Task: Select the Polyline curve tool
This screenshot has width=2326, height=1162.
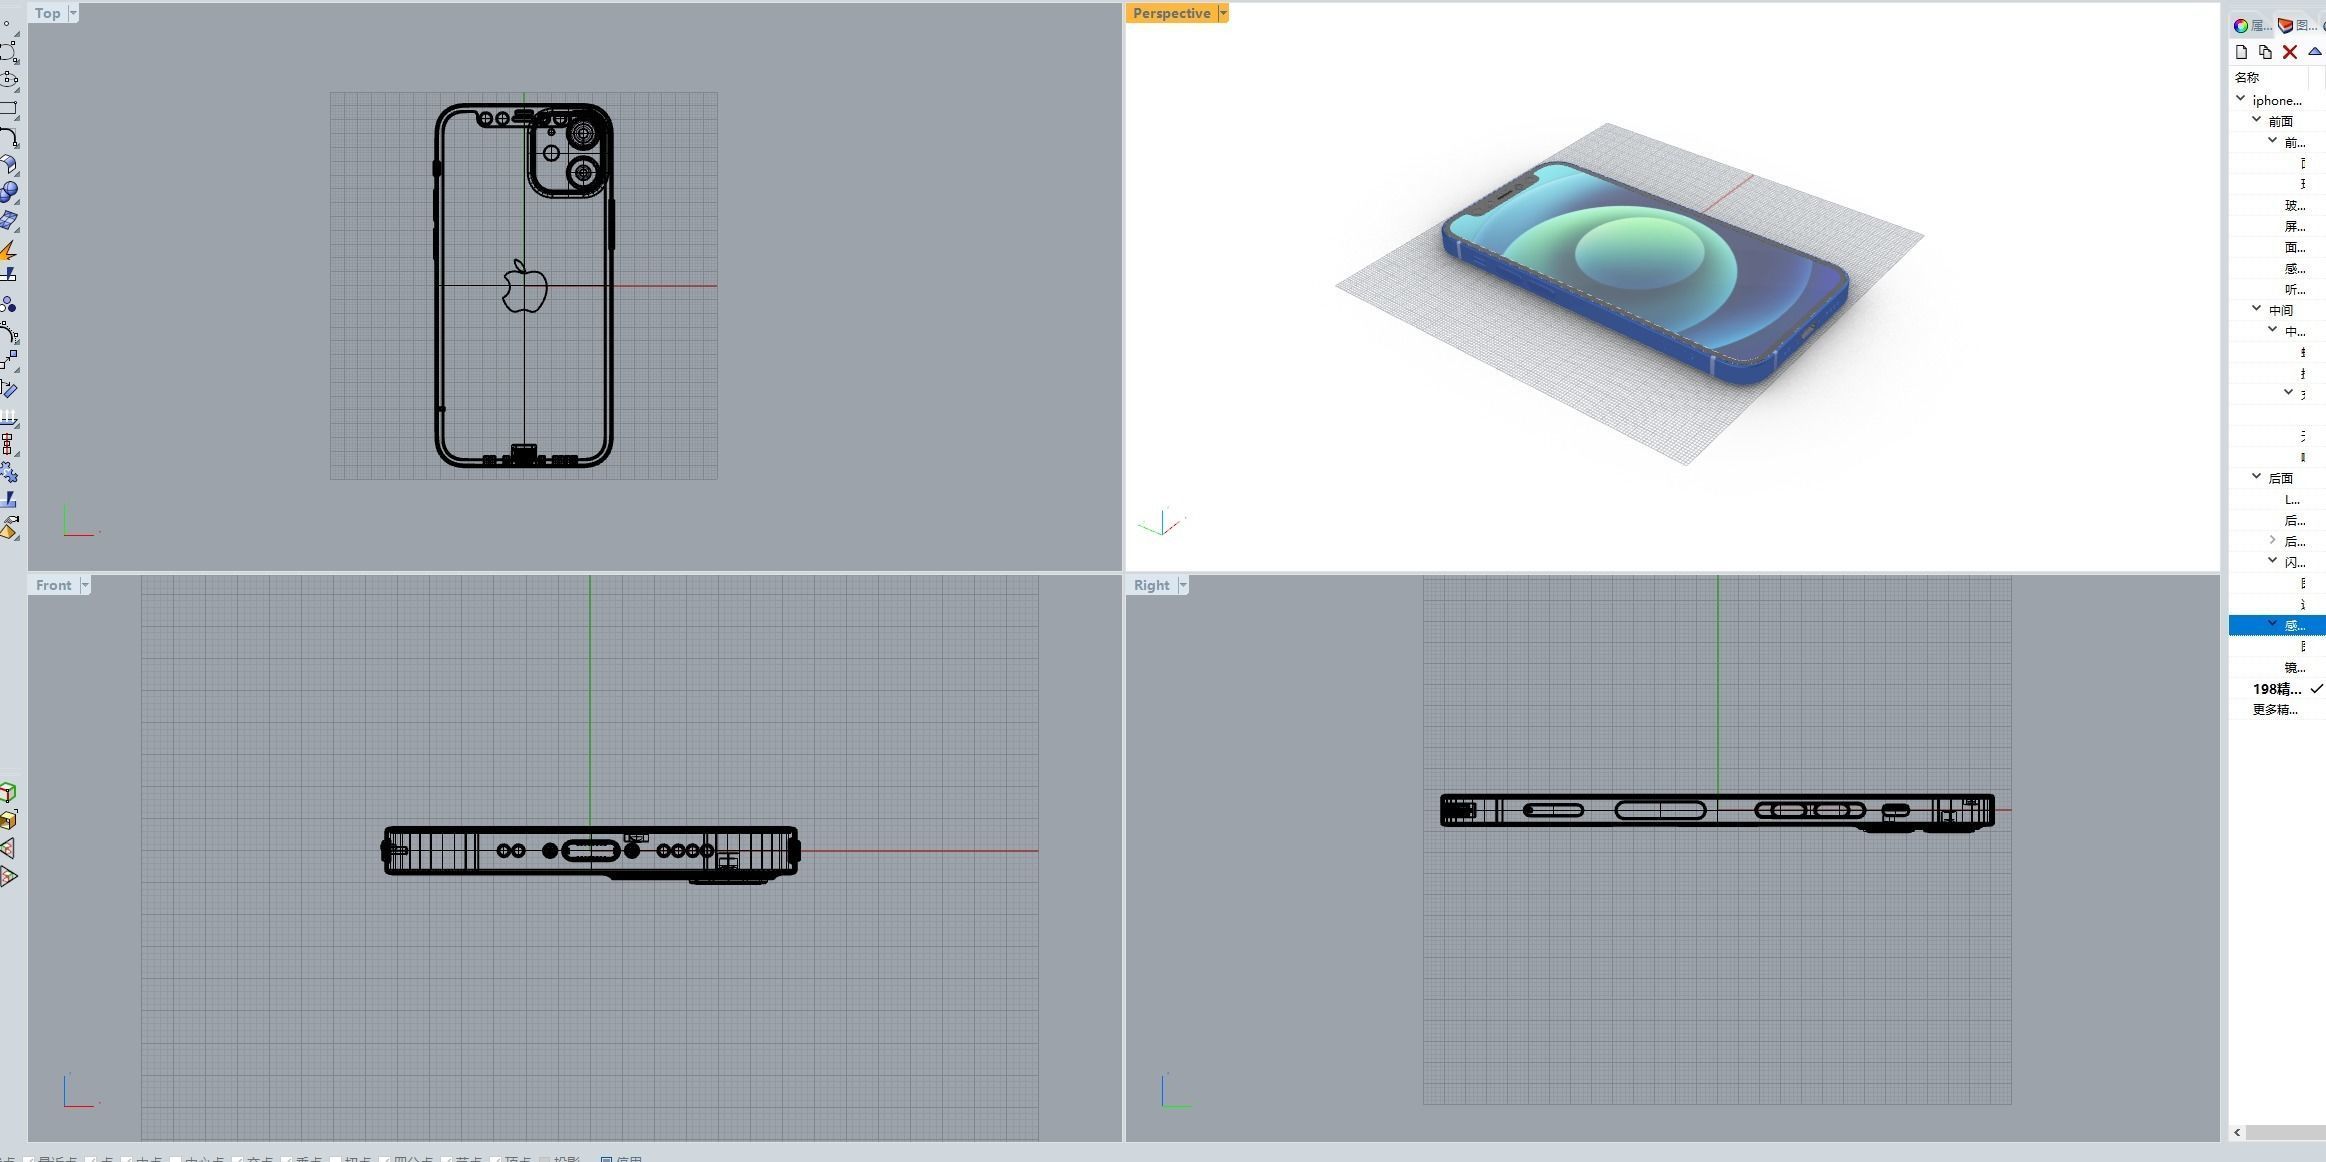Action: pos(8,51)
